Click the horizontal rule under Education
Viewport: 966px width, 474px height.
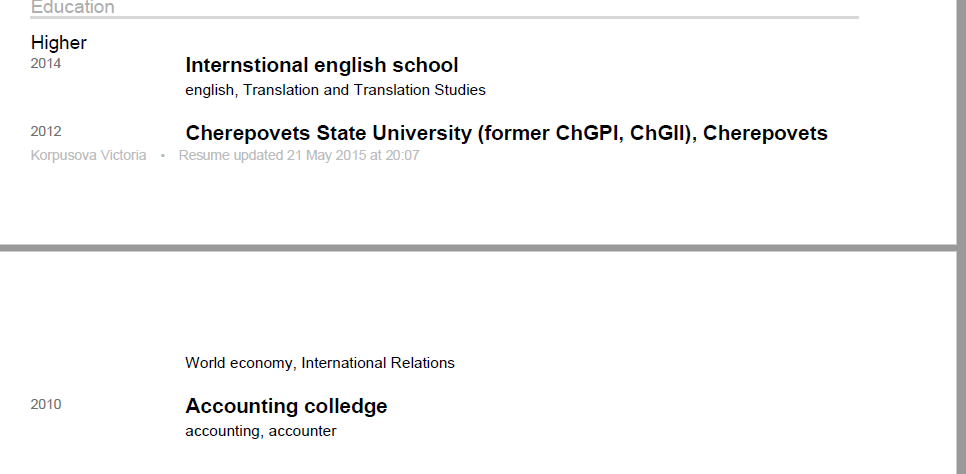[444, 18]
